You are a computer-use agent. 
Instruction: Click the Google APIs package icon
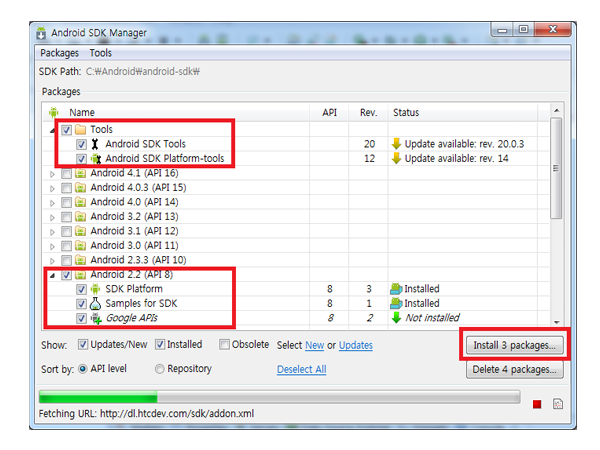coord(95,318)
